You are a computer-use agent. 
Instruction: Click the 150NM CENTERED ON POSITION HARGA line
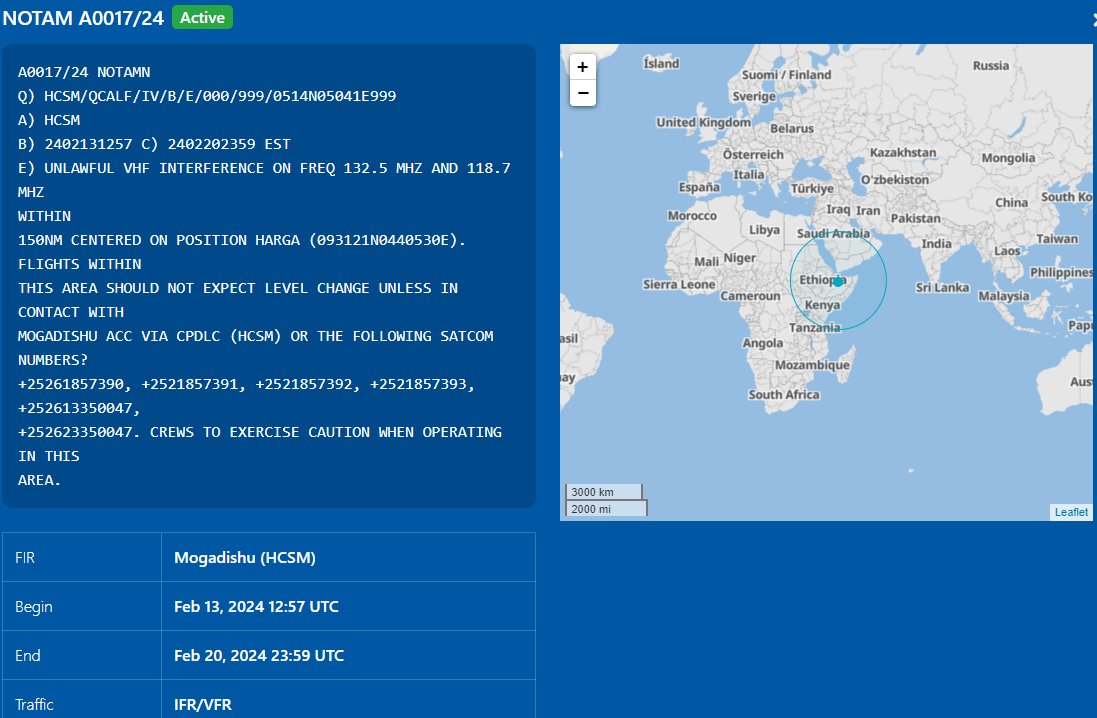tap(241, 240)
